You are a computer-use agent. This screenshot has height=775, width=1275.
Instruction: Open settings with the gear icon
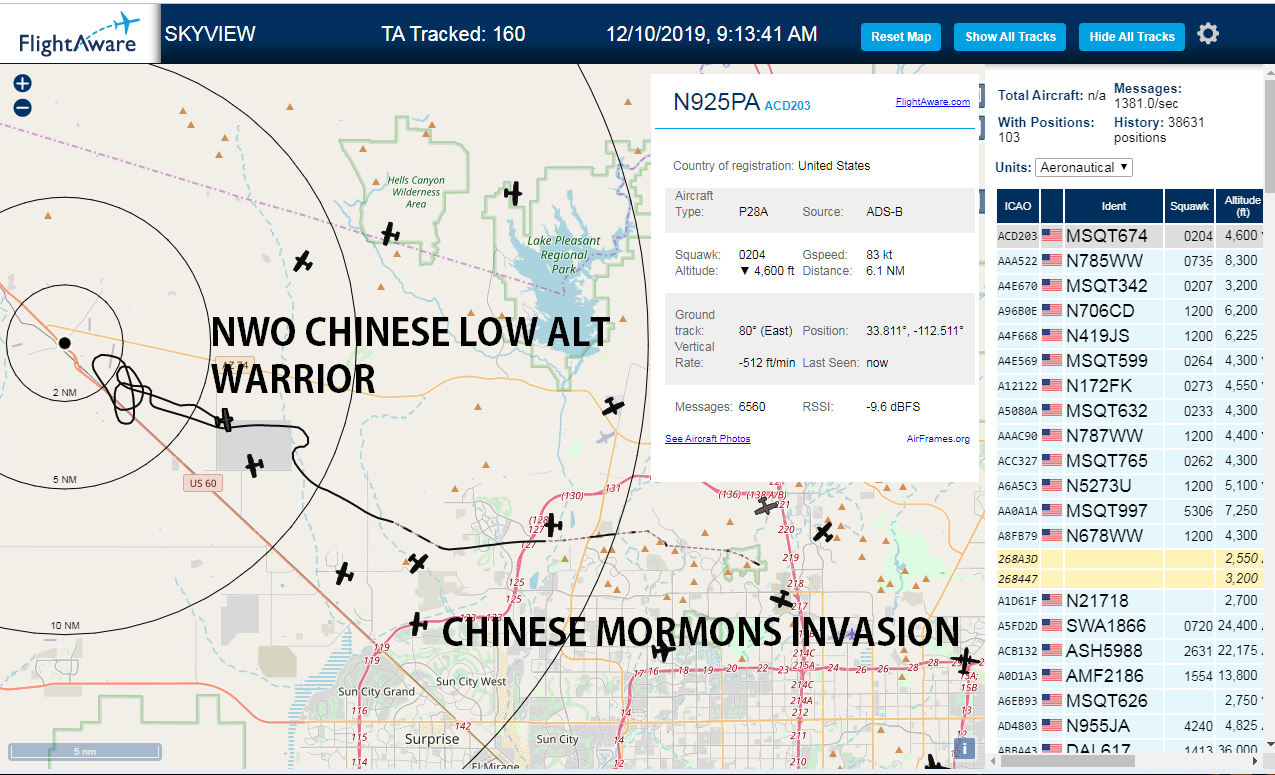pyautogui.click(x=1208, y=34)
